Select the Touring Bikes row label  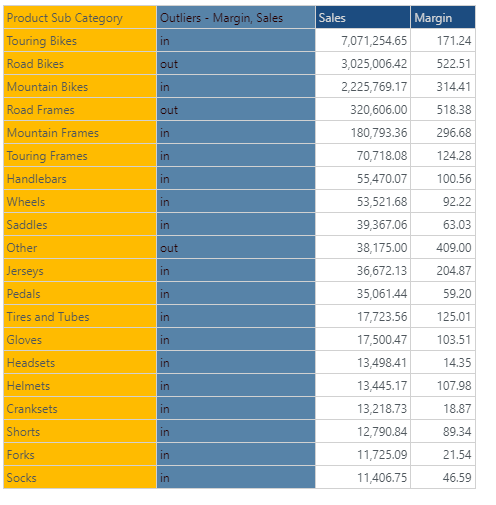tap(80, 40)
